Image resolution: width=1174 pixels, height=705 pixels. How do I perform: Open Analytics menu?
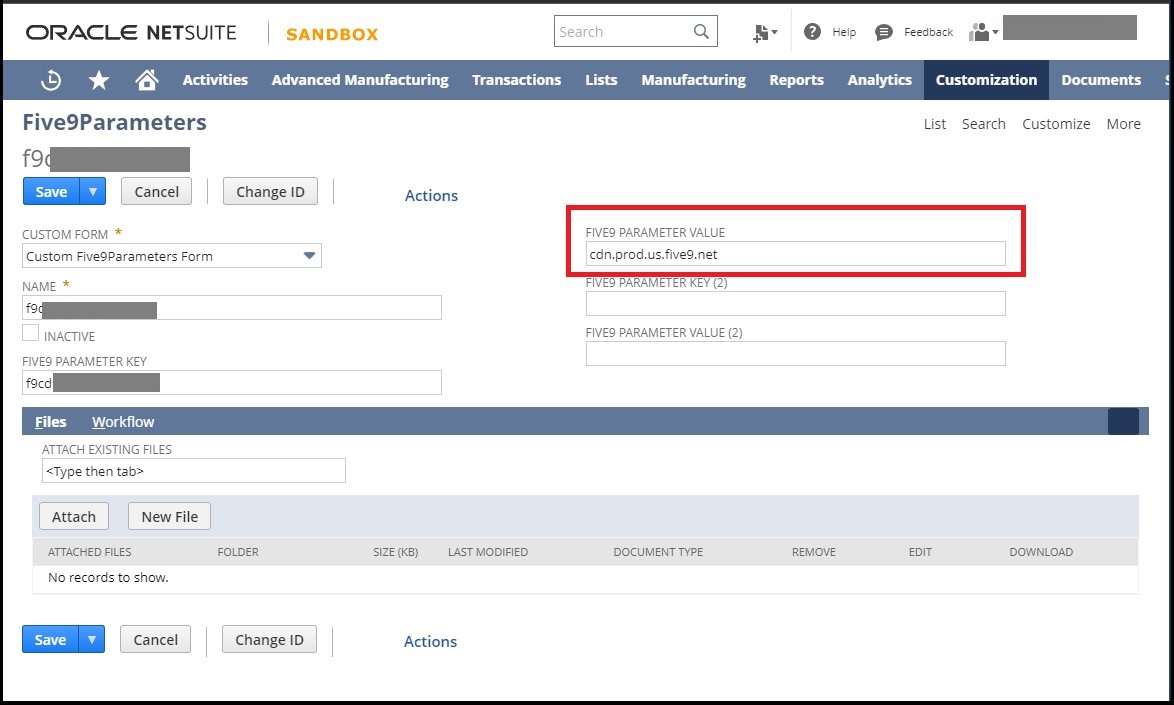(880, 80)
